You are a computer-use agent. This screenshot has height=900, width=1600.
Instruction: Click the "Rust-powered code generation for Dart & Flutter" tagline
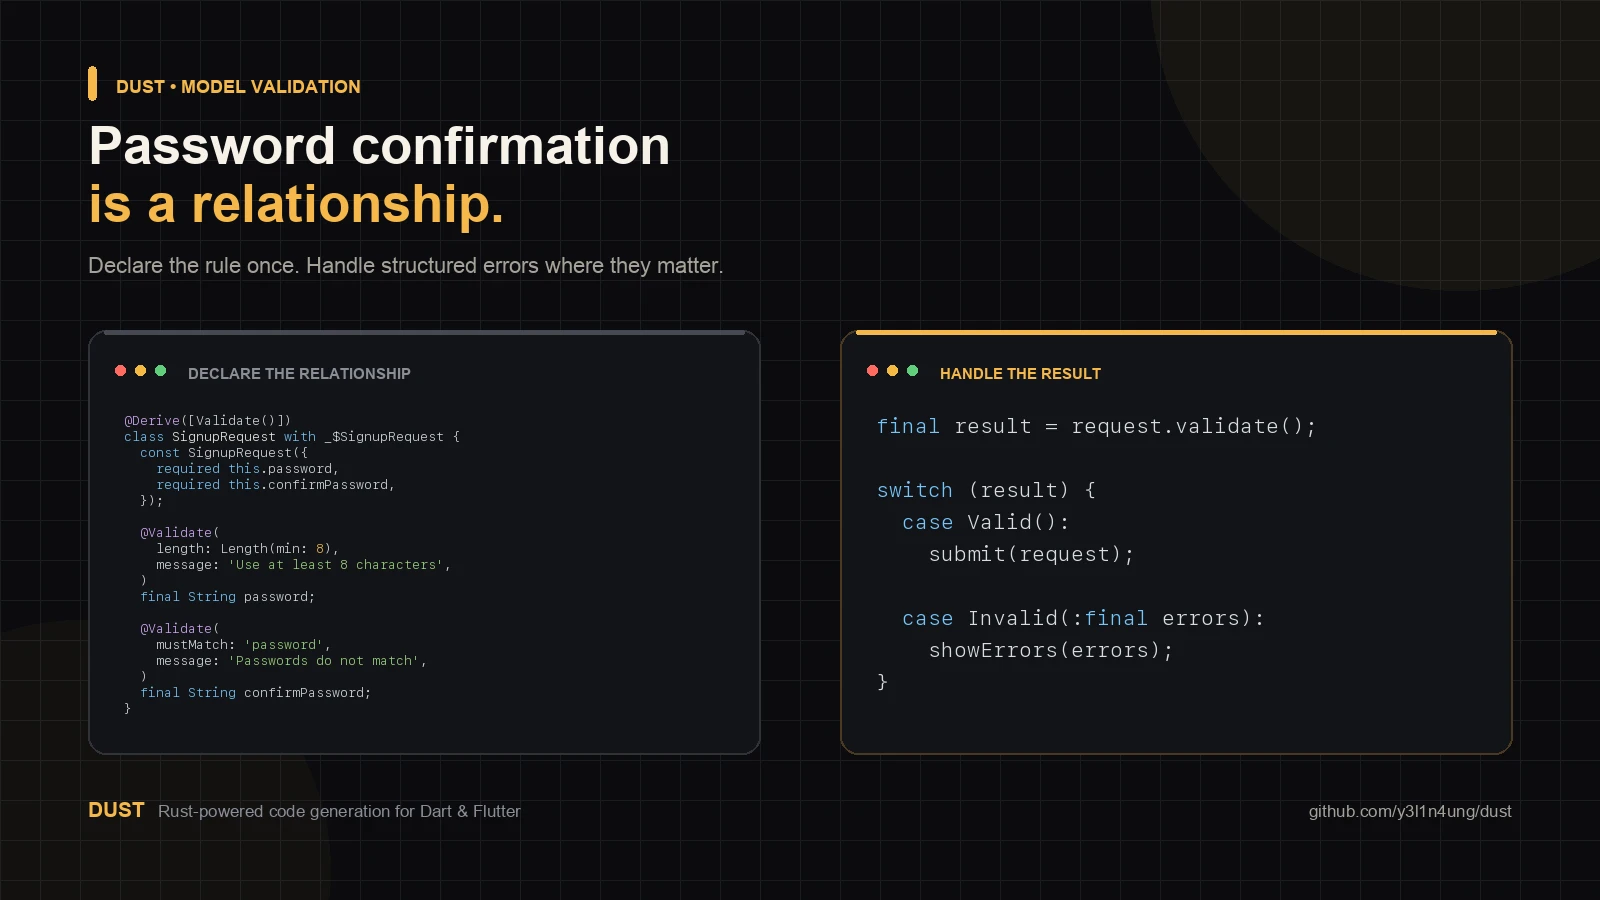[339, 811]
